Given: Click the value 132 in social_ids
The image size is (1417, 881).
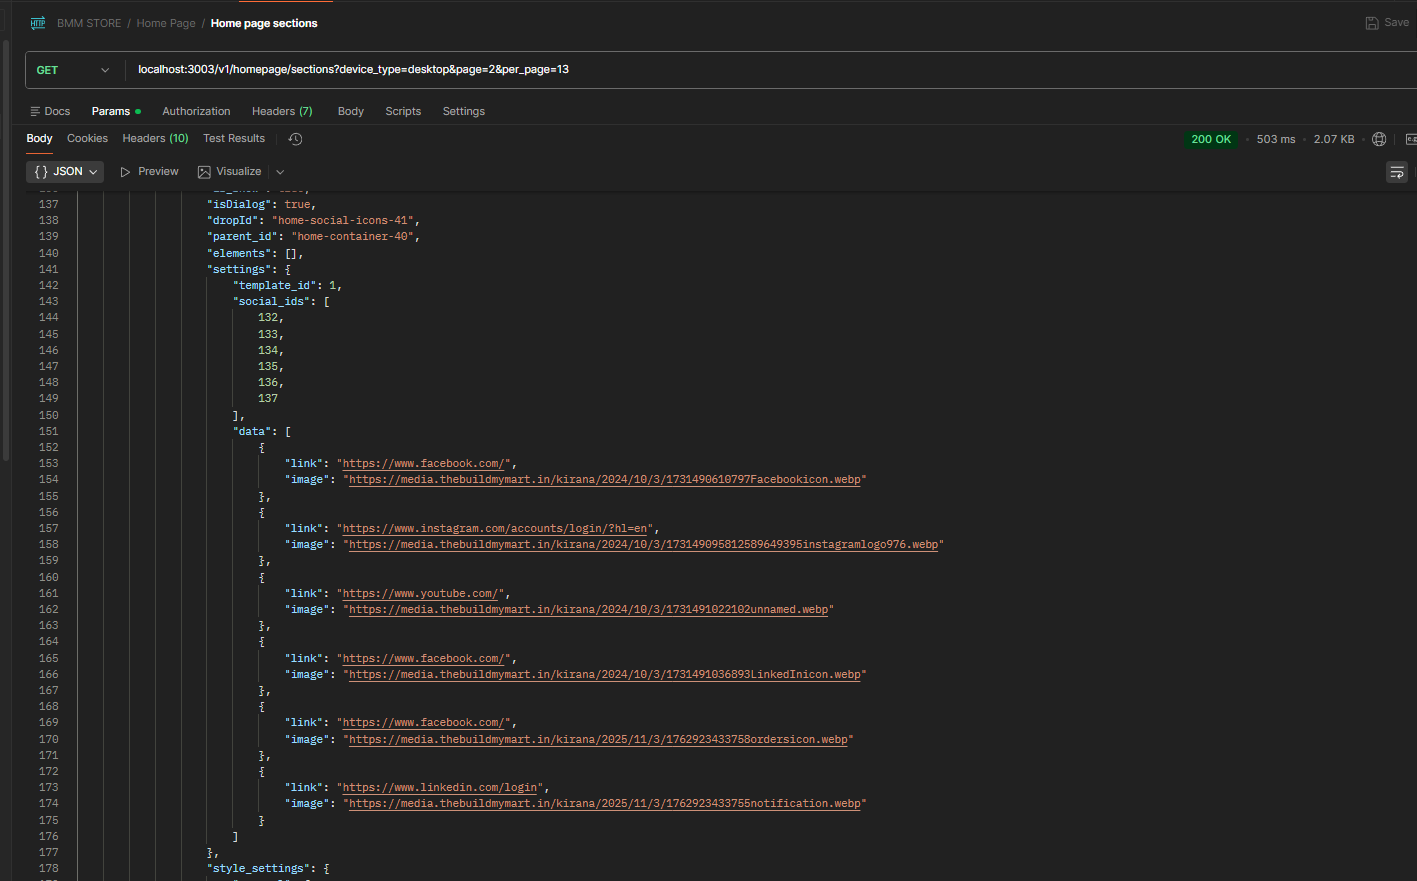Looking at the screenshot, I should tap(268, 318).
